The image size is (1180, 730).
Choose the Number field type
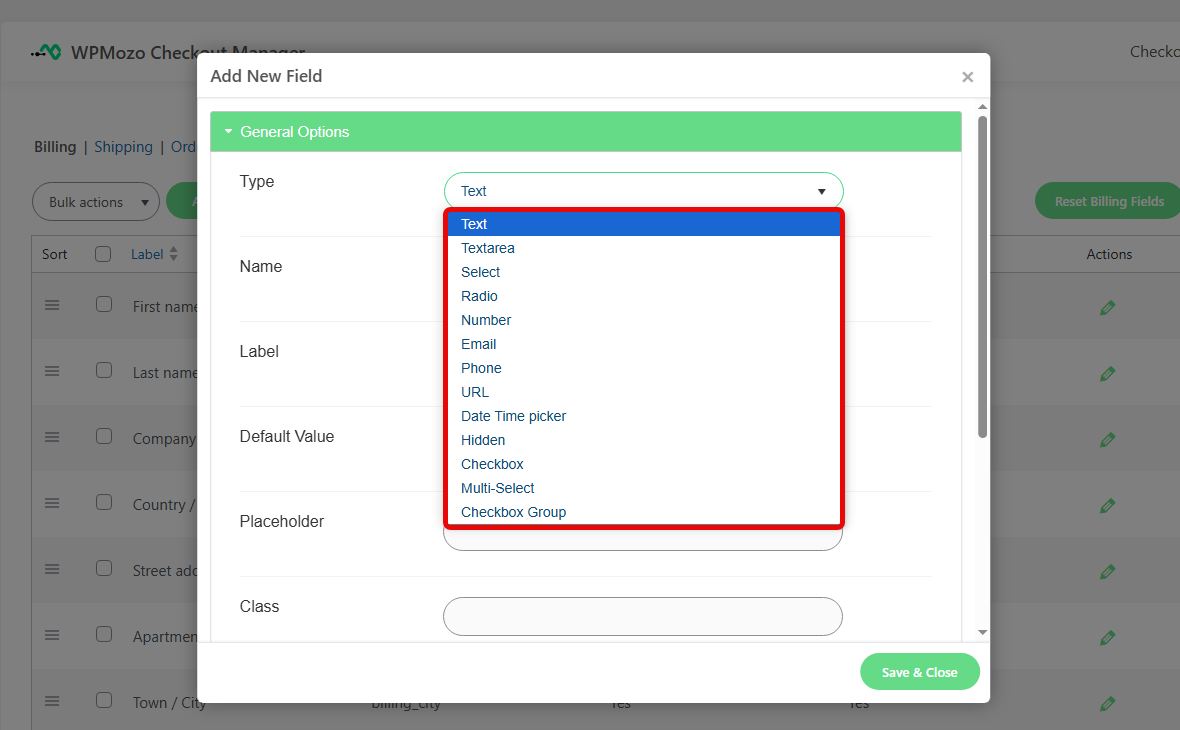(x=643, y=321)
